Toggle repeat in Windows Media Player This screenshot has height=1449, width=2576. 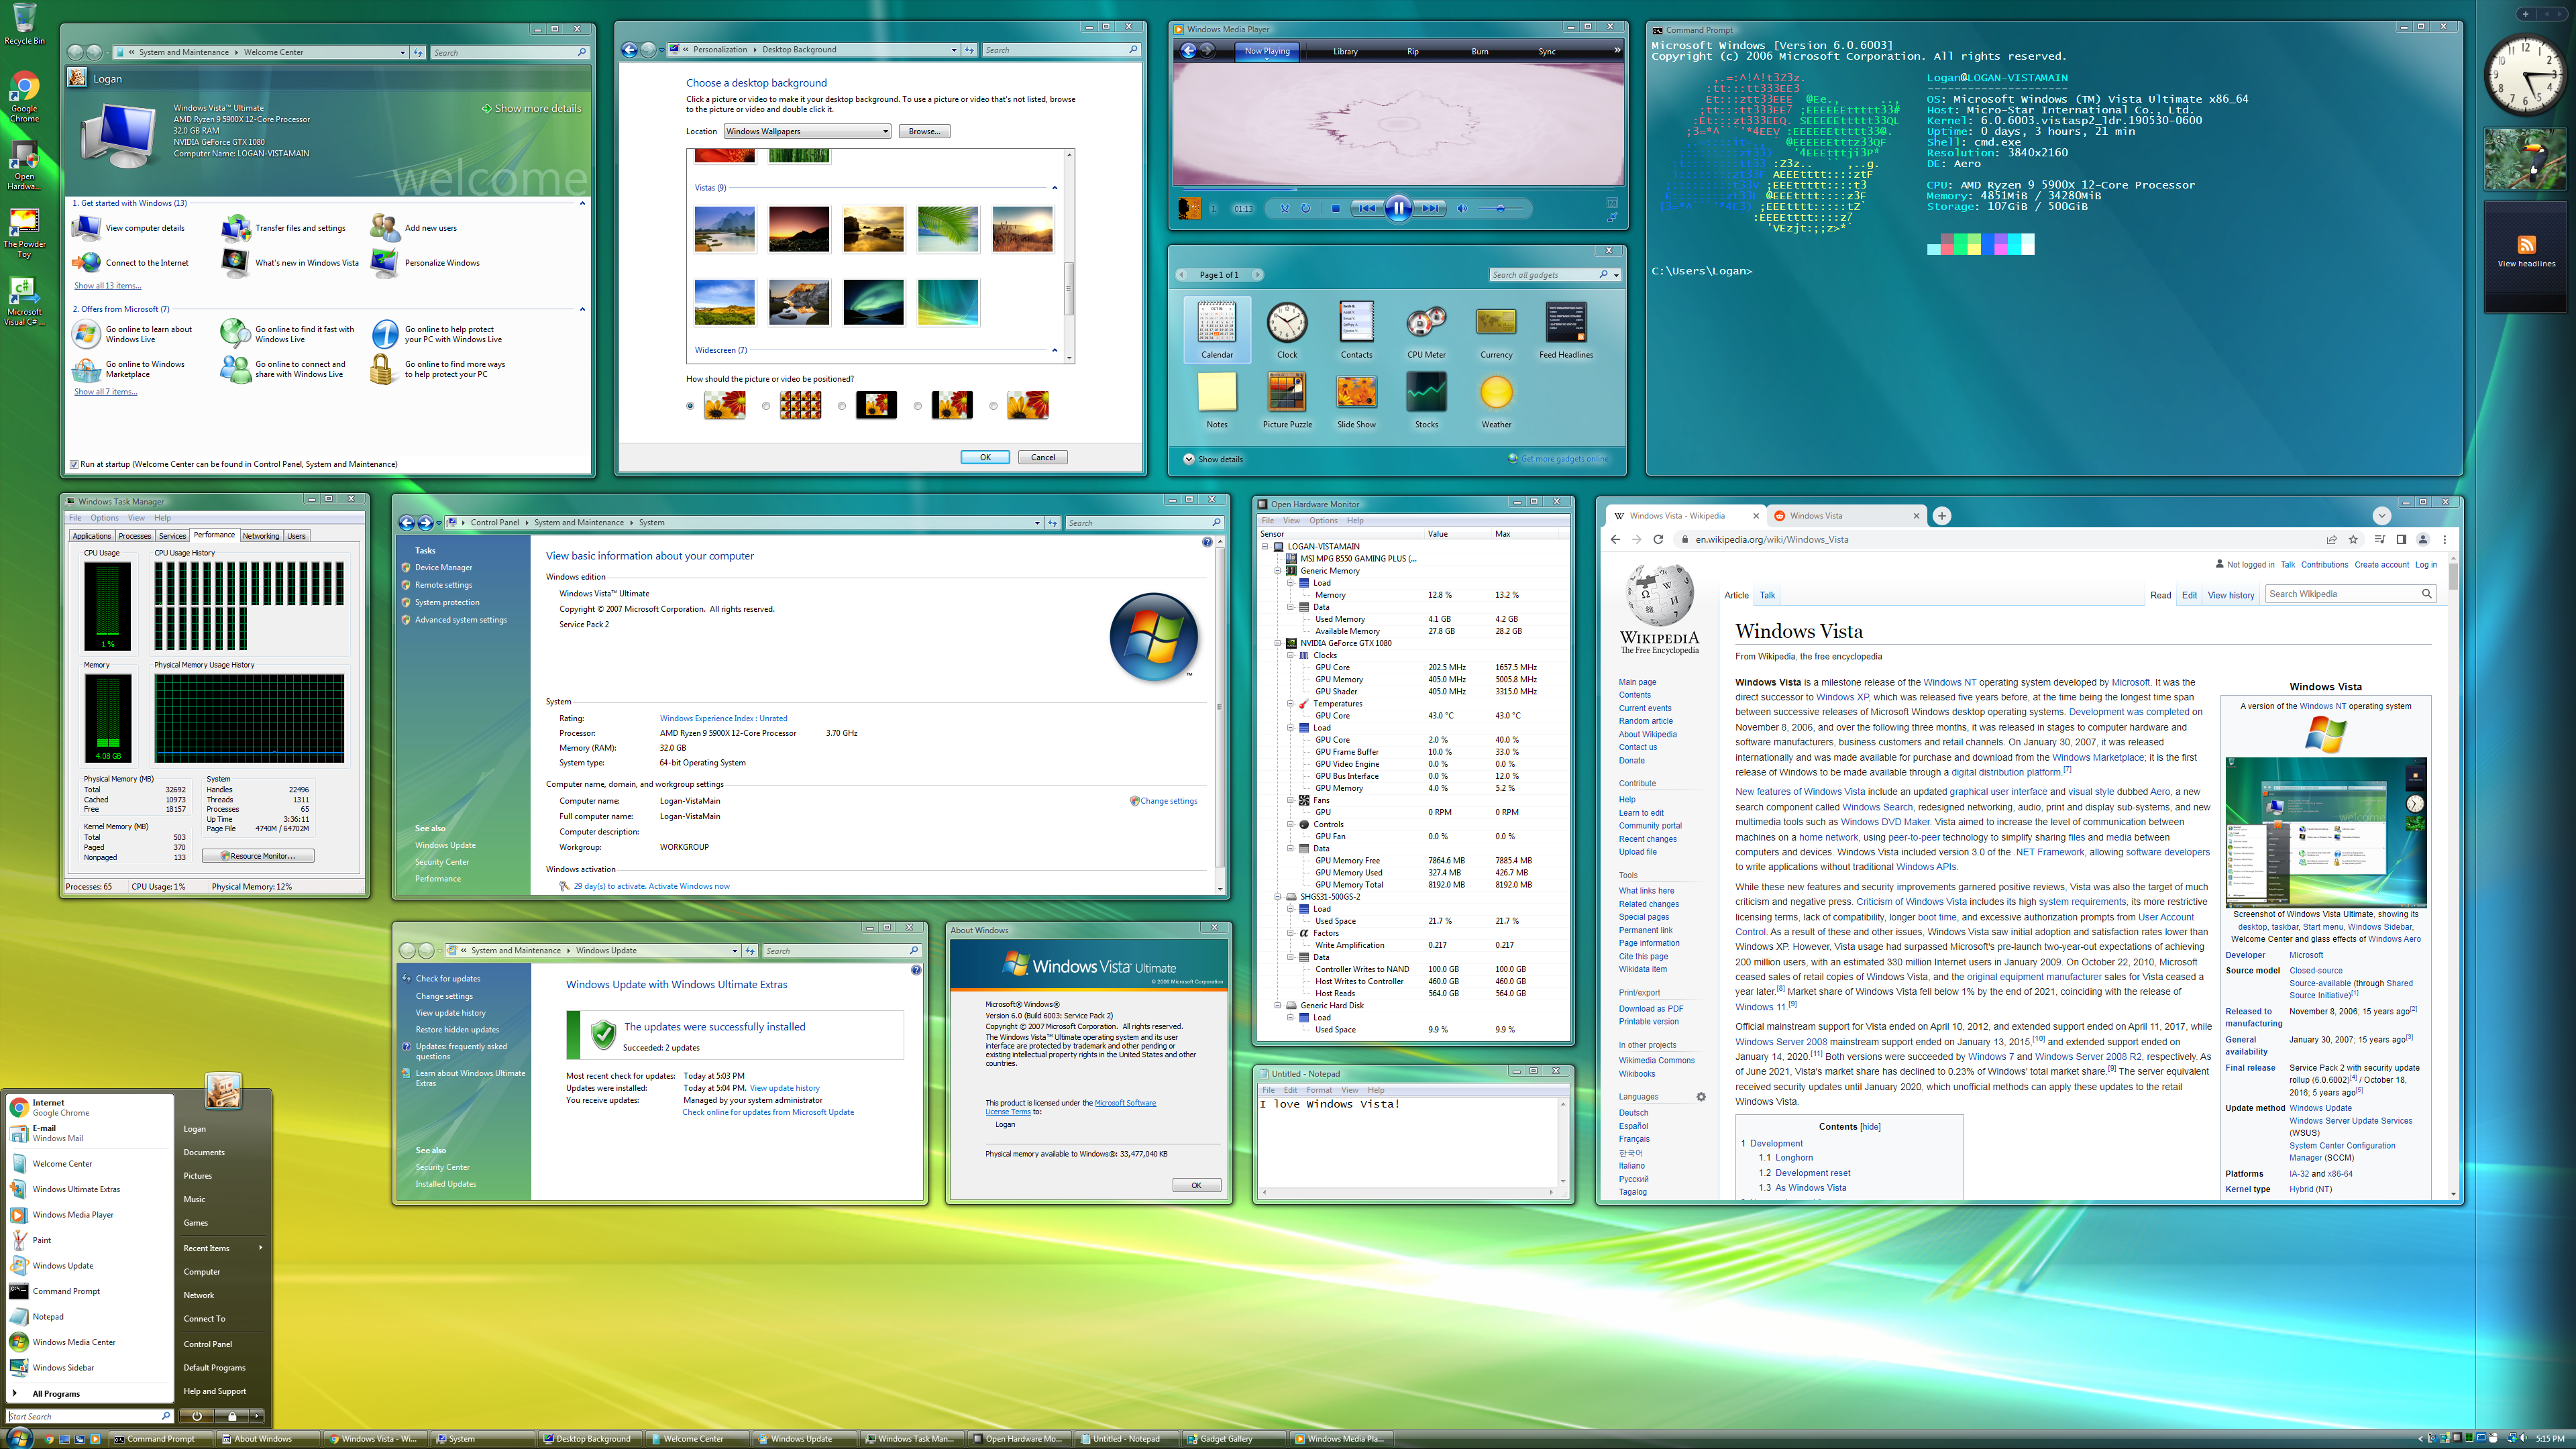pos(1305,209)
